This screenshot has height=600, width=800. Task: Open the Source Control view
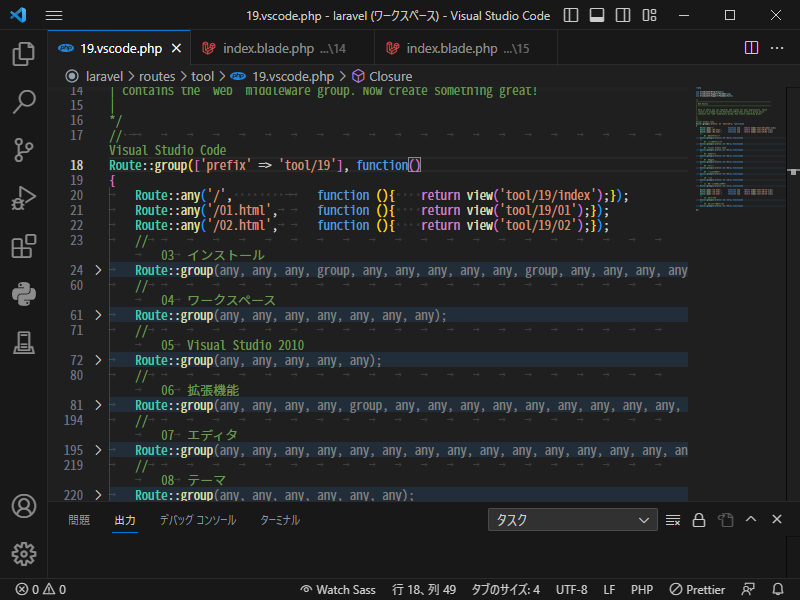pyautogui.click(x=23, y=151)
